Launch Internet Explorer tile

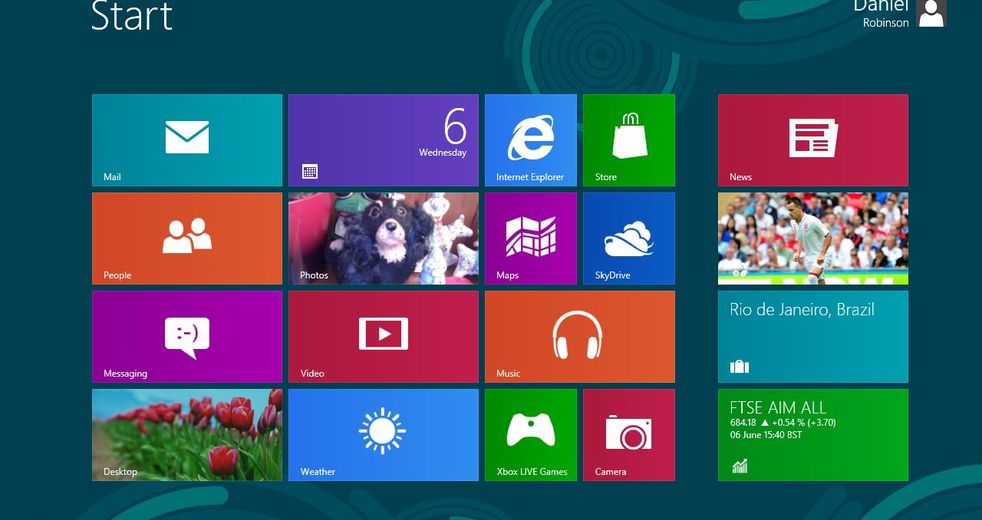(530, 140)
